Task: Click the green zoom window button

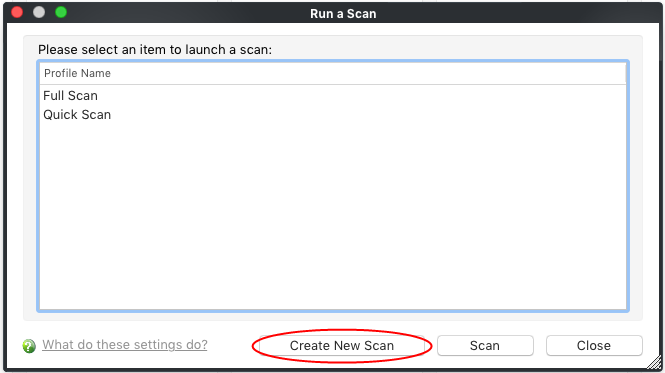Action: click(61, 12)
